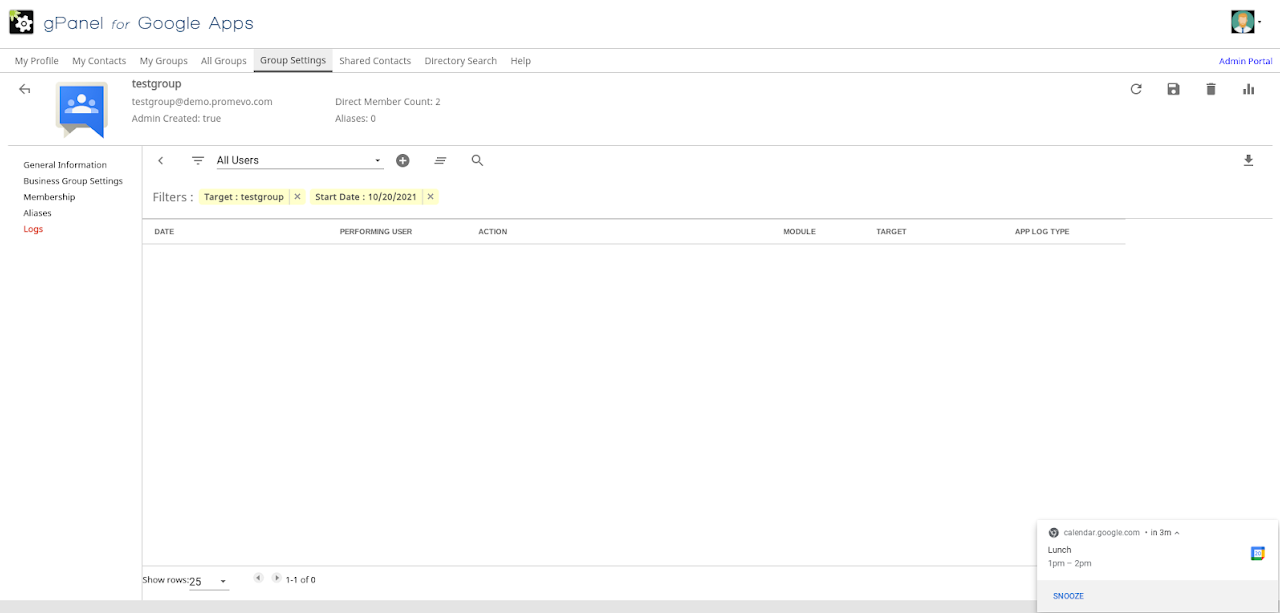Remove the Target : testgroup filter
This screenshot has height=613, width=1280.
297,197
